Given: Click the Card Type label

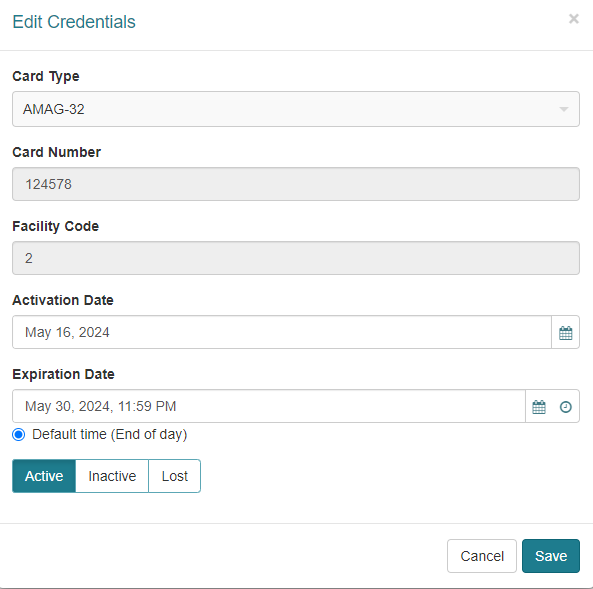Looking at the screenshot, I should click(46, 76).
